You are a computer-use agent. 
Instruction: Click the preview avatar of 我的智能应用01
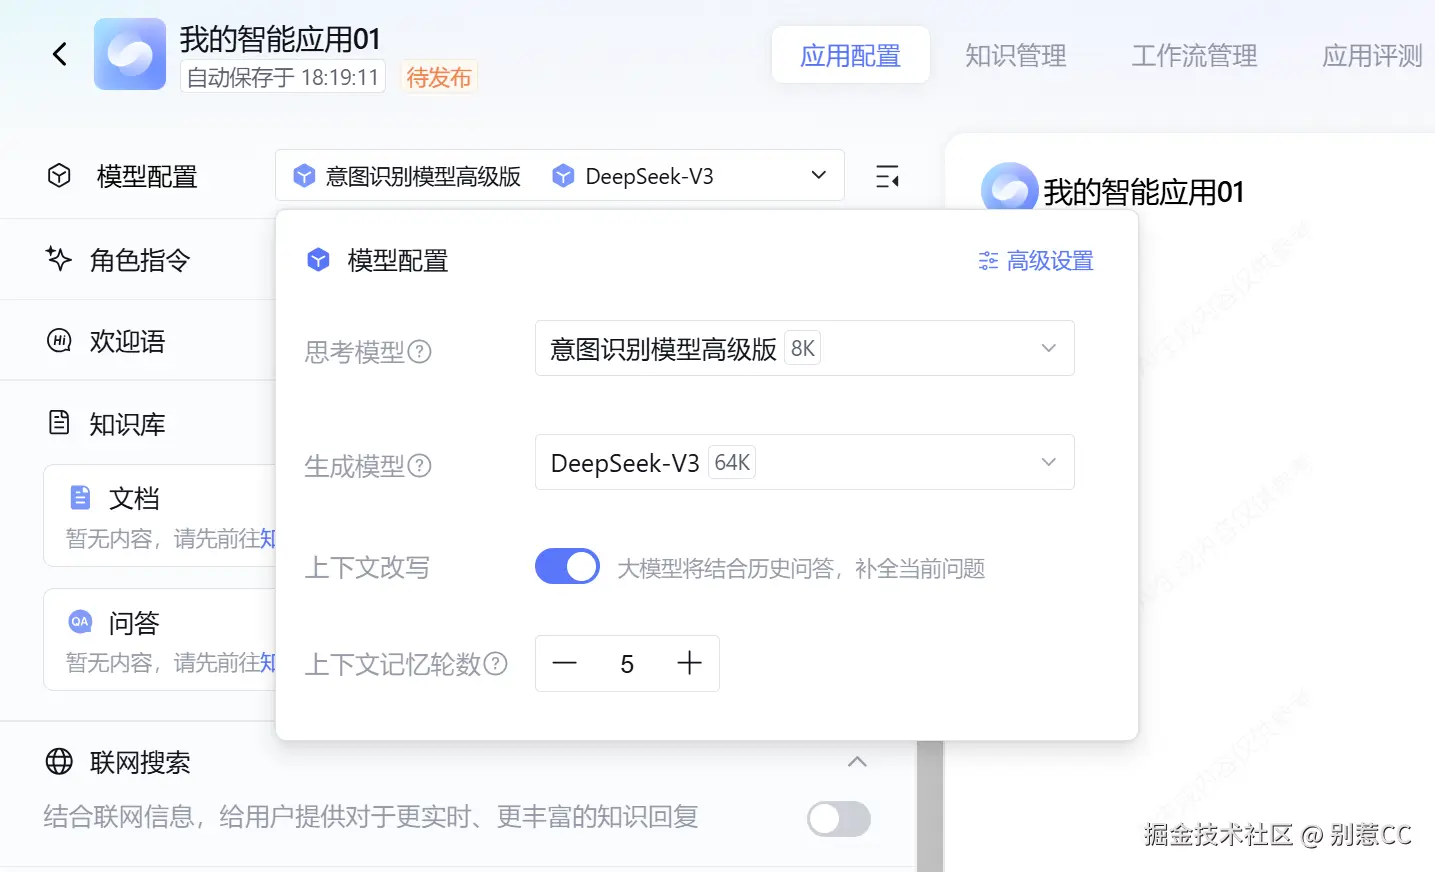[x=1009, y=187]
